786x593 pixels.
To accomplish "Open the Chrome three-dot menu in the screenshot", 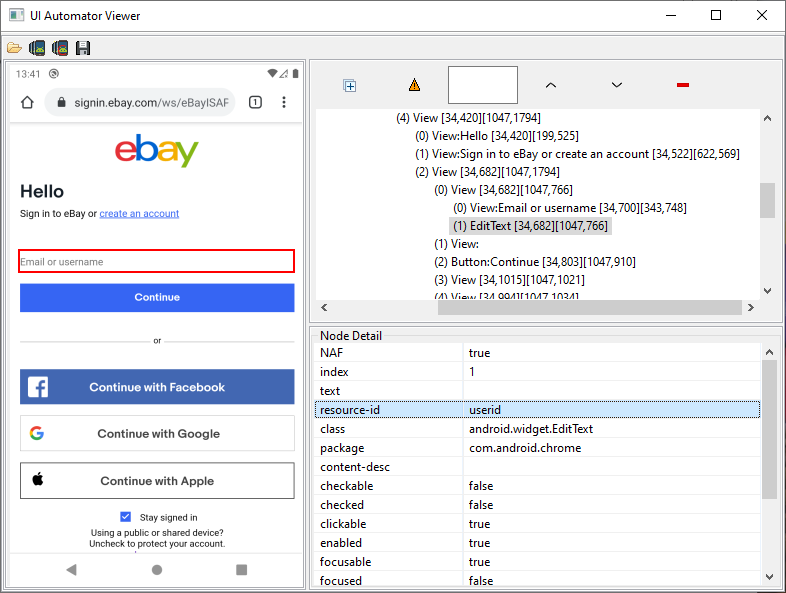I will 284,103.
